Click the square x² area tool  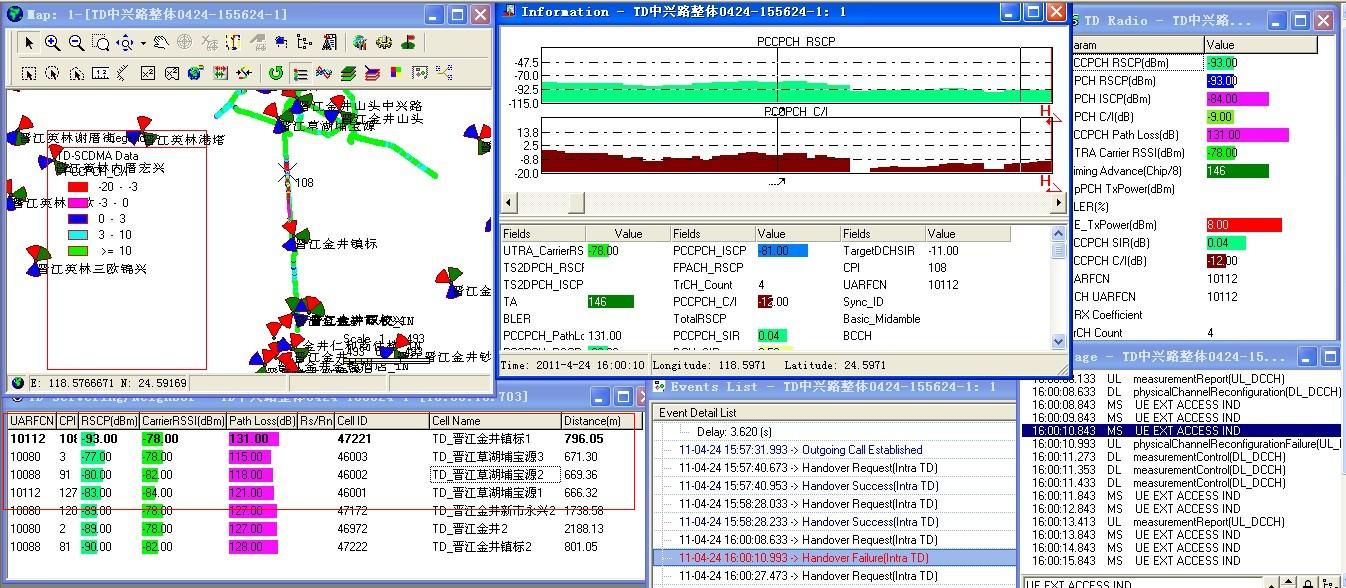pyautogui.click(x=147, y=73)
